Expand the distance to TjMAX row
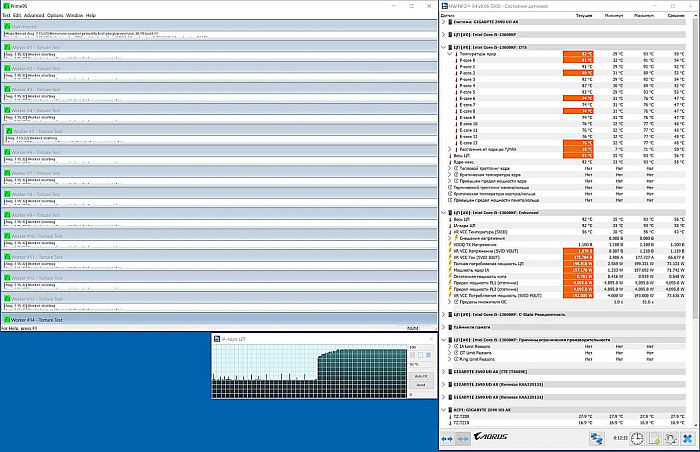 click(x=450, y=149)
